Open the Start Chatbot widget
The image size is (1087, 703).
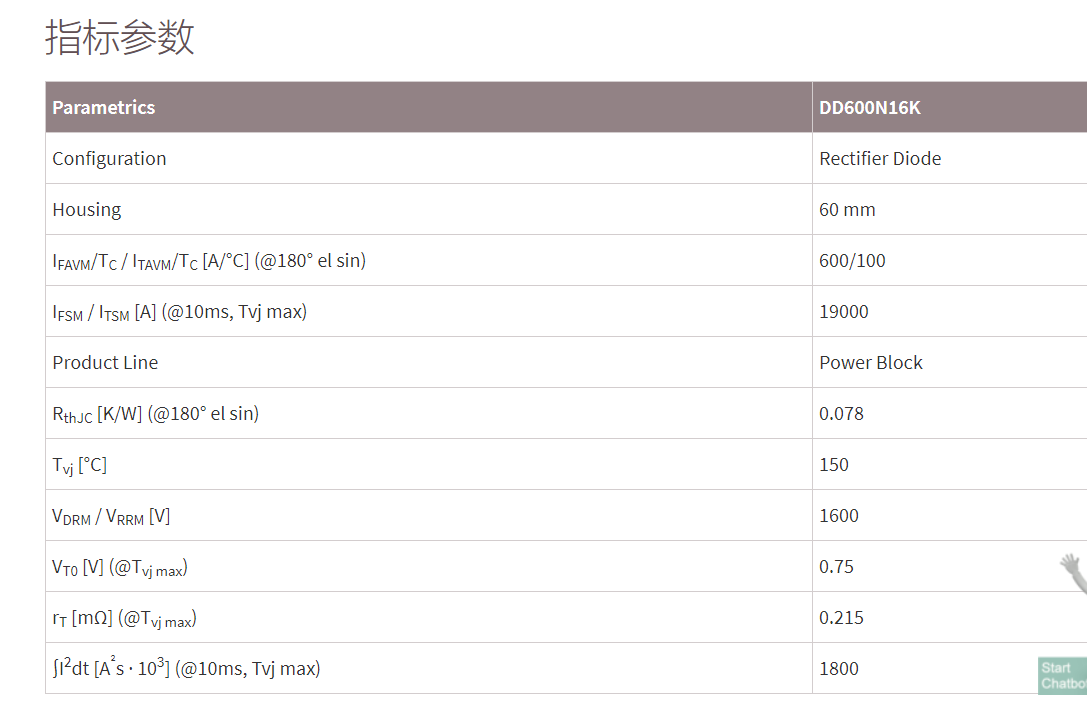(1062, 675)
